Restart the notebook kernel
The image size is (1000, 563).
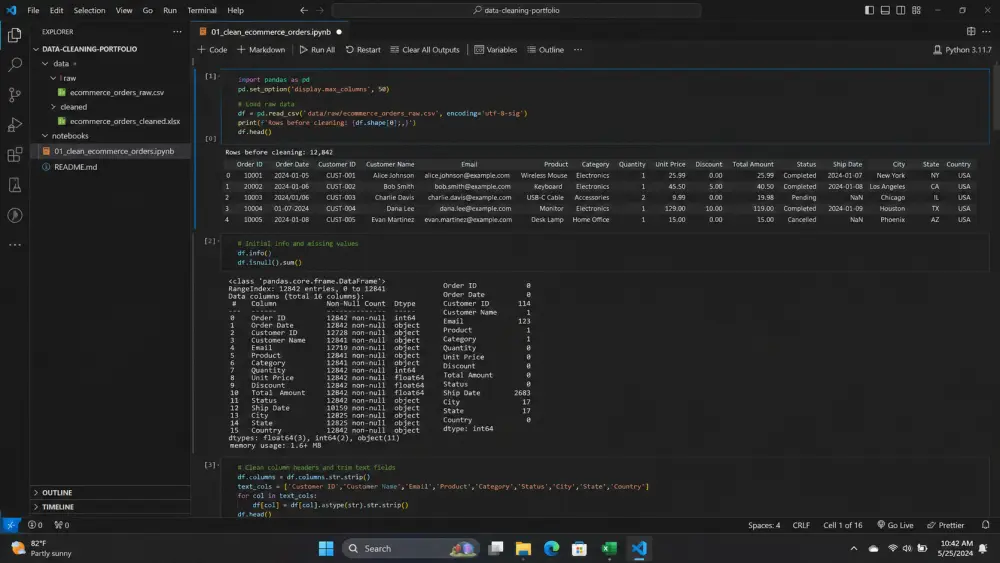pos(363,50)
